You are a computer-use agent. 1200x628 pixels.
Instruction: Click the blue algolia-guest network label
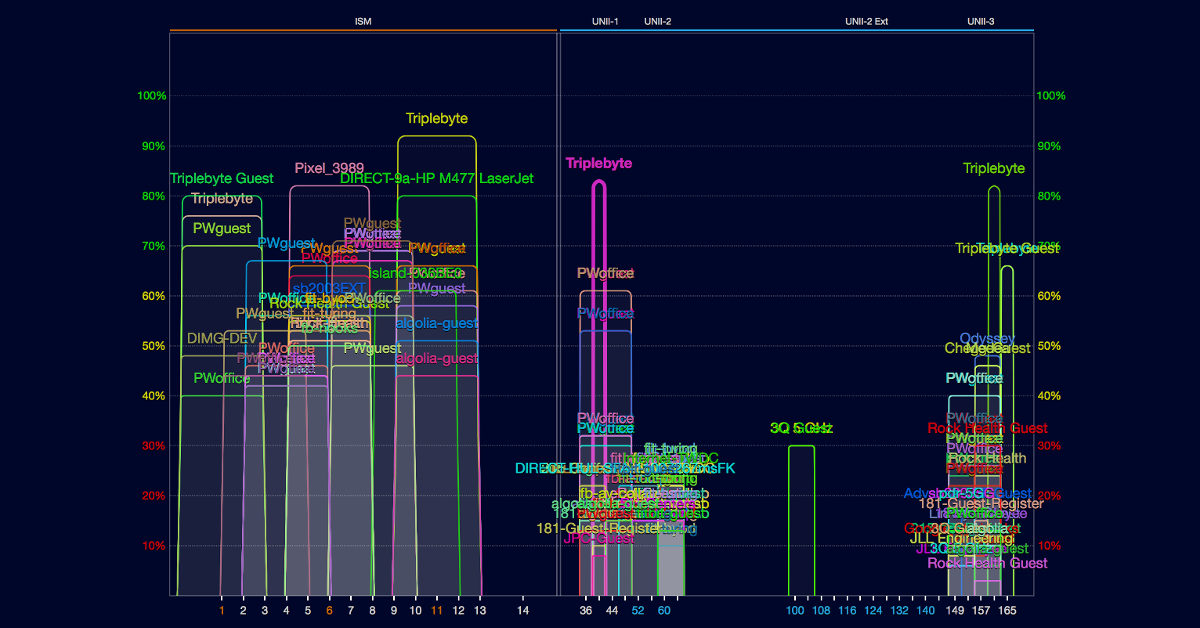pyautogui.click(x=437, y=323)
